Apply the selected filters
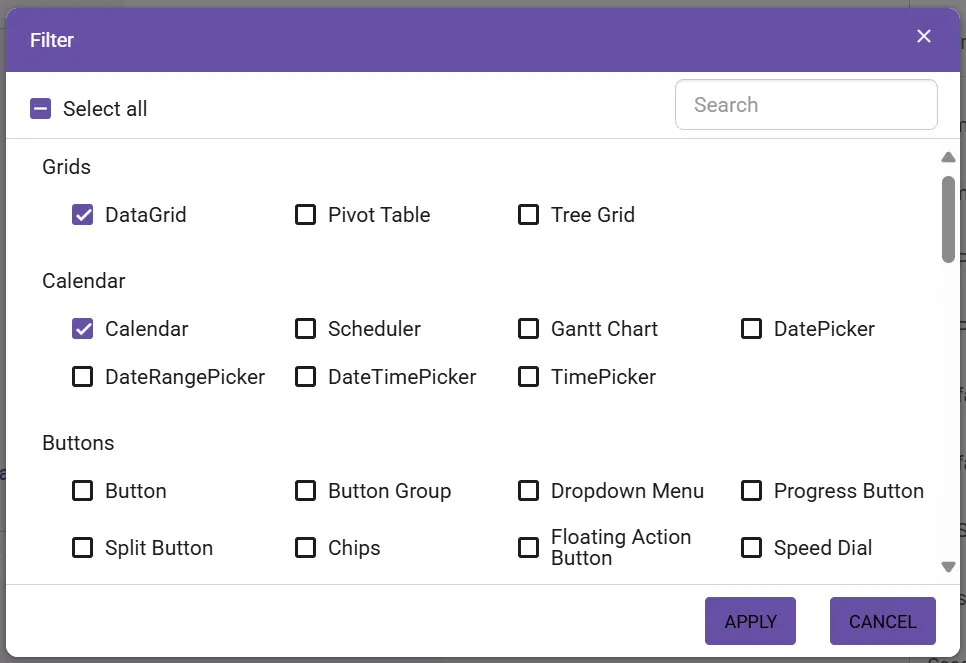This screenshot has height=663, width=966. click(750, 620)
